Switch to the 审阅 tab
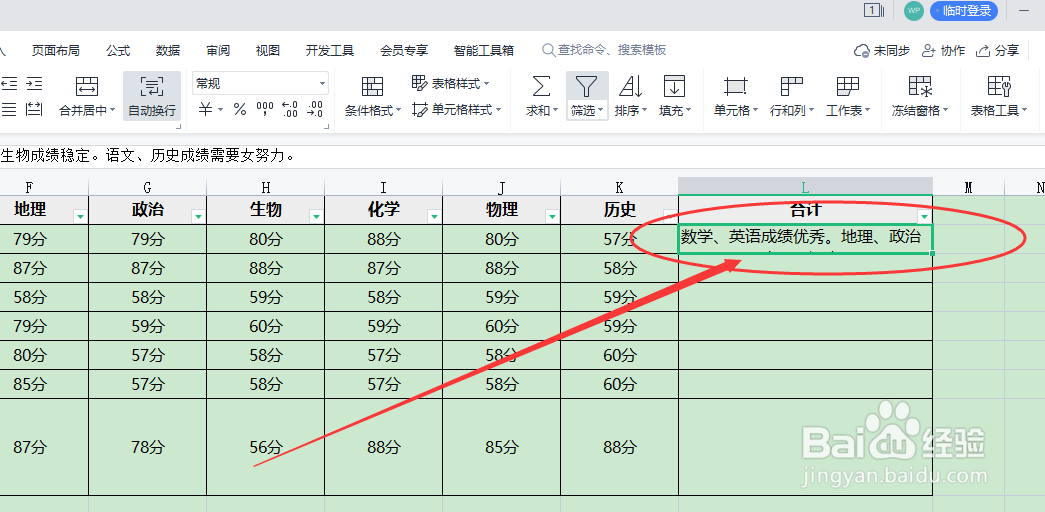The height and width of the screenshot is (512, 1045). [218, 50]
